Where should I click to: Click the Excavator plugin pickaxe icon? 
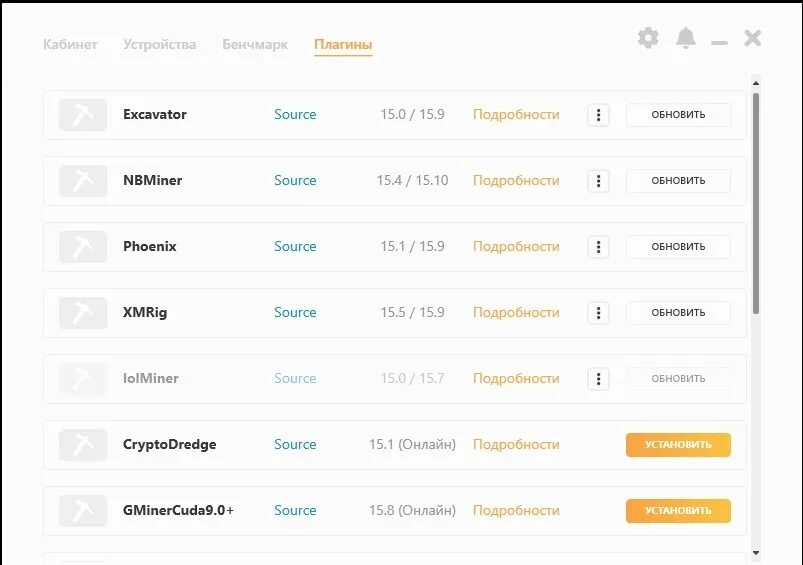[83, 115]
